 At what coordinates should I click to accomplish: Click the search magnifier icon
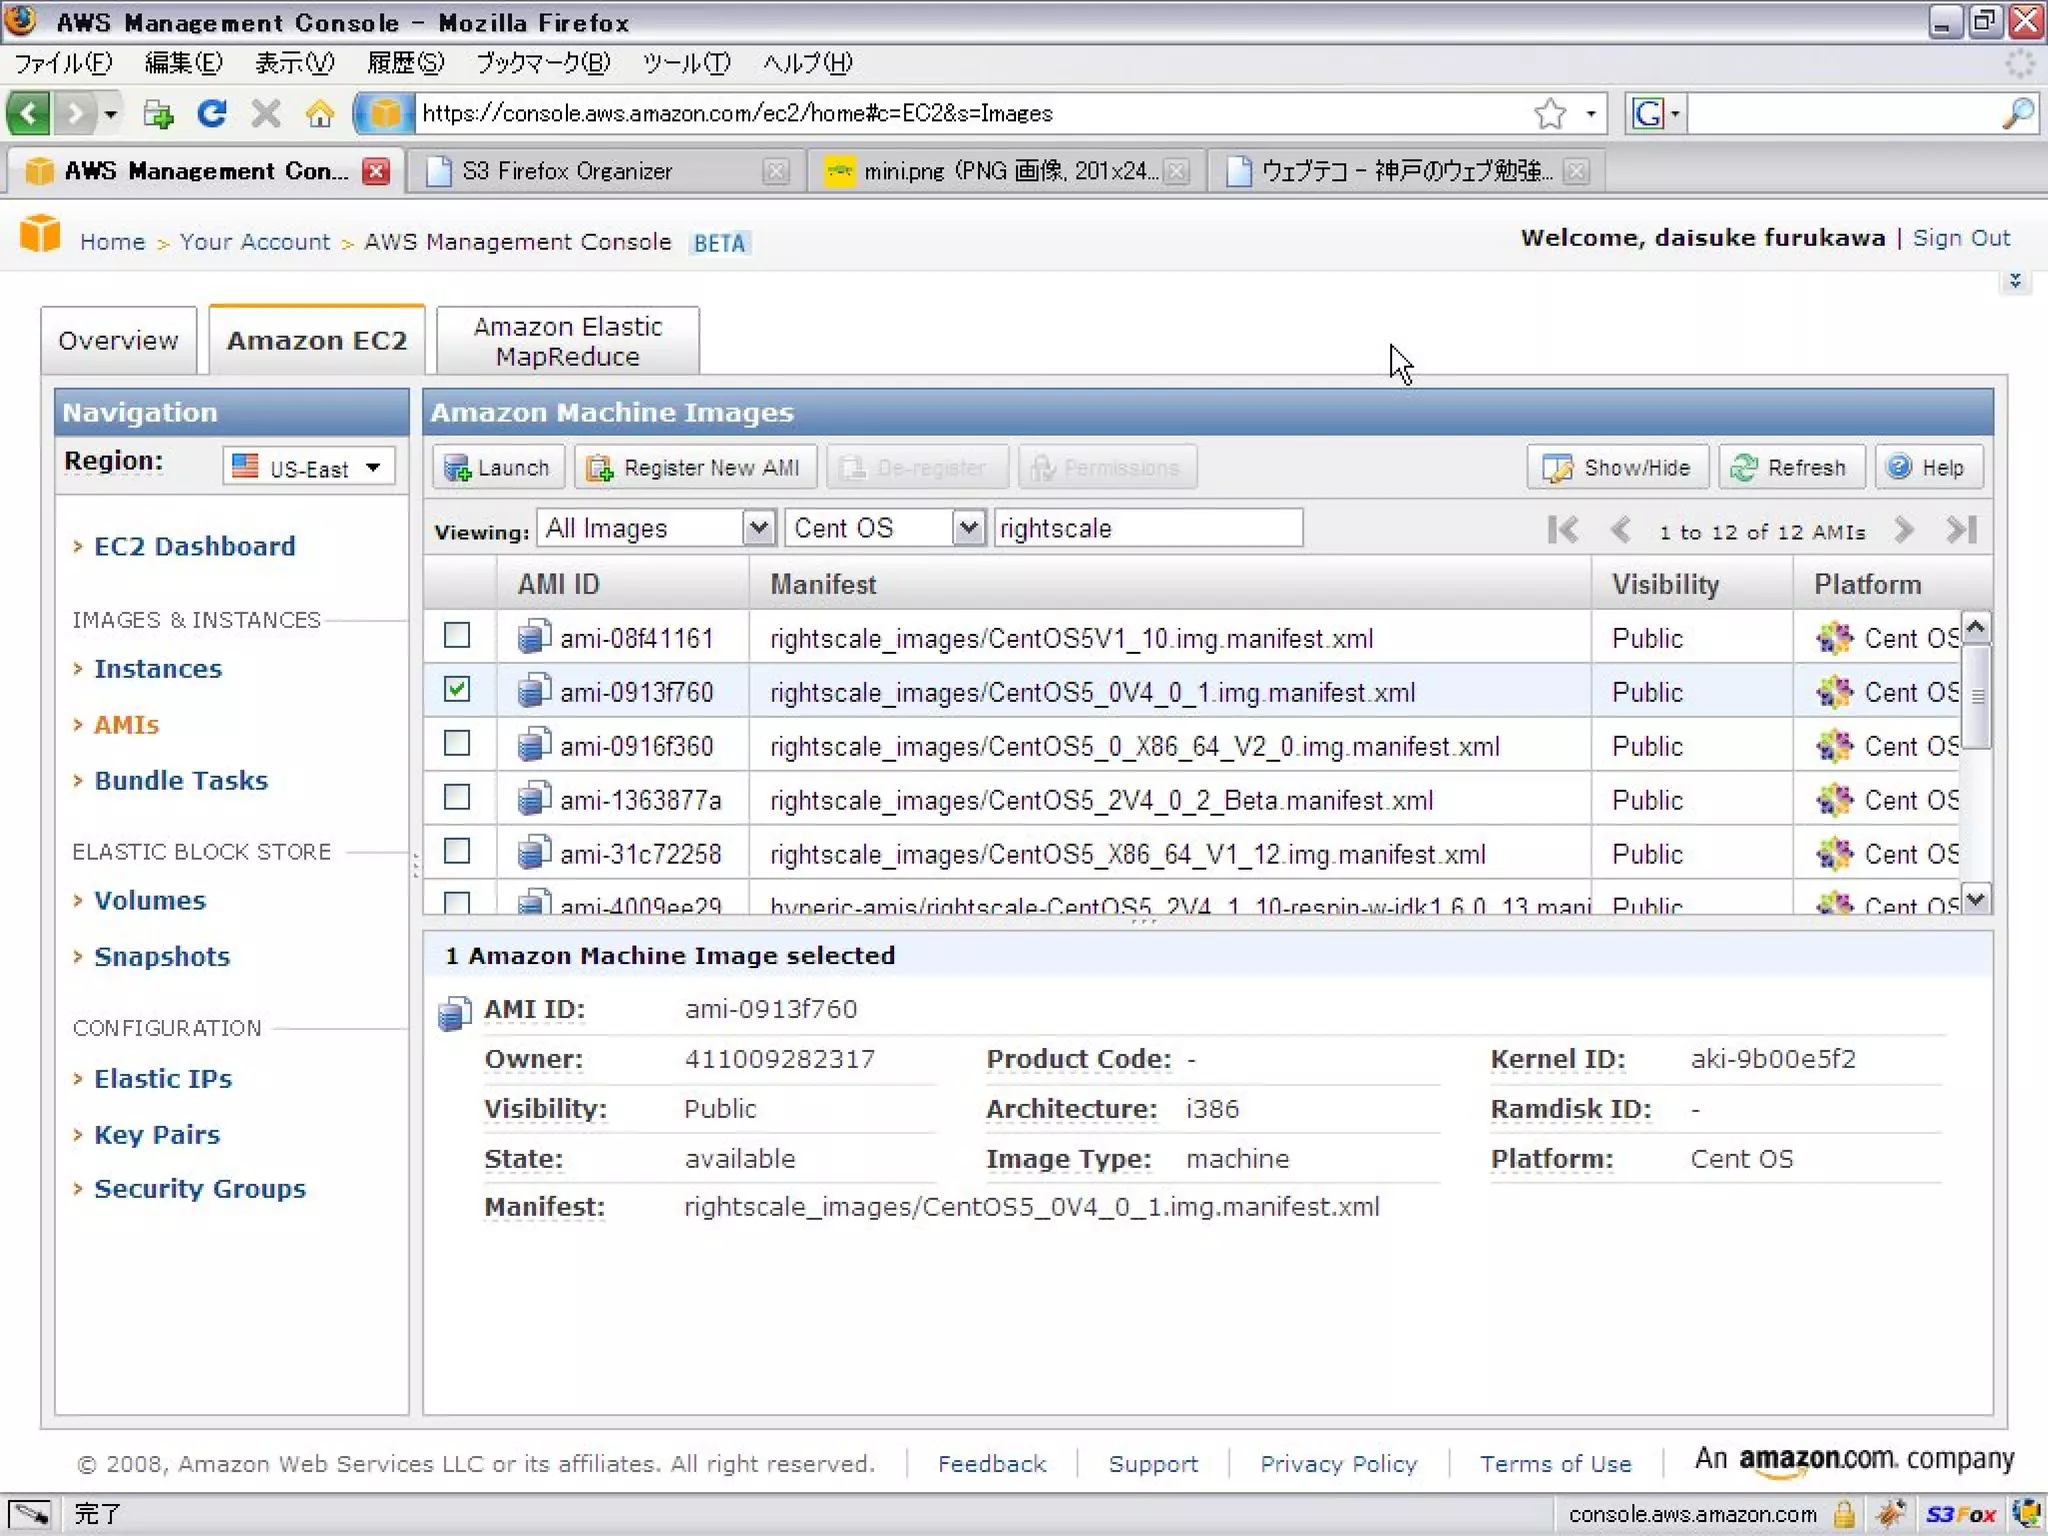click(2017, 113)
